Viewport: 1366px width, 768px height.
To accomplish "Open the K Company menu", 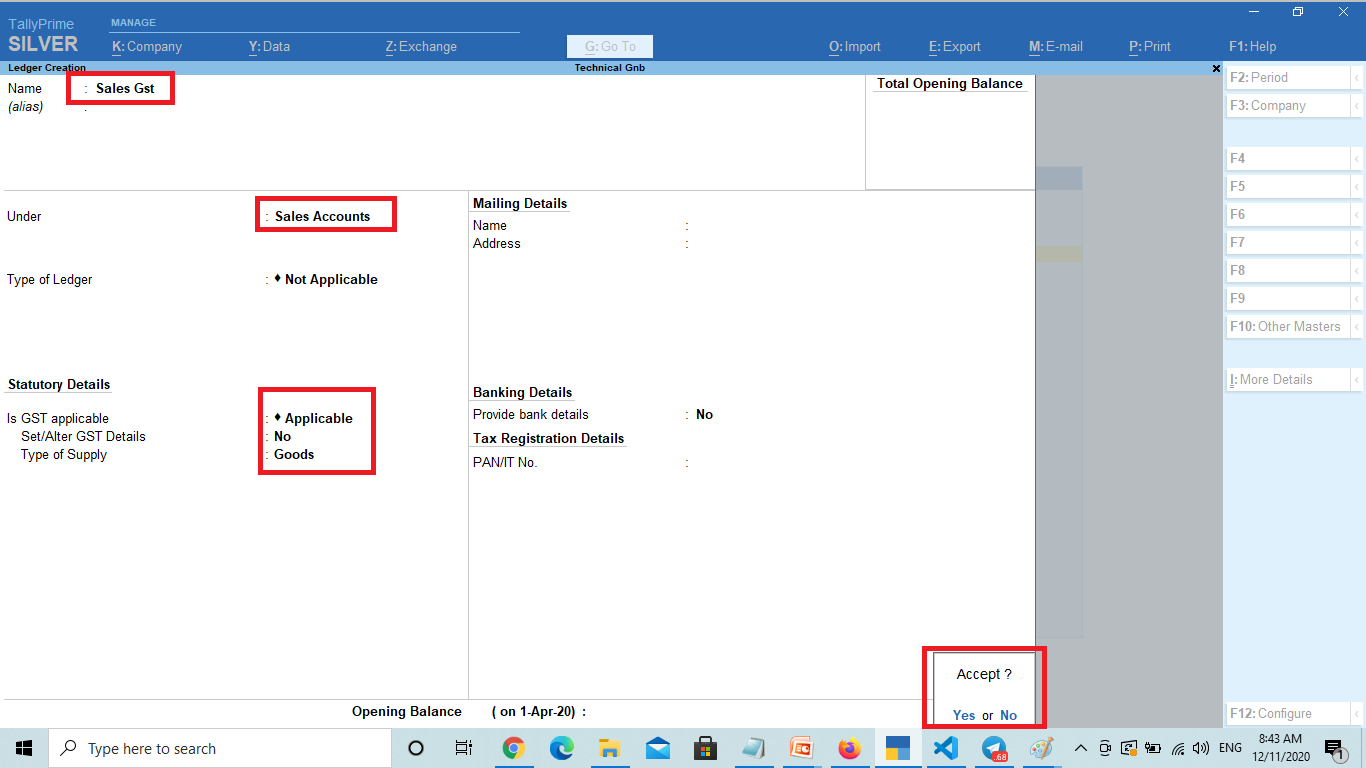I will click(x=147, y=46).
